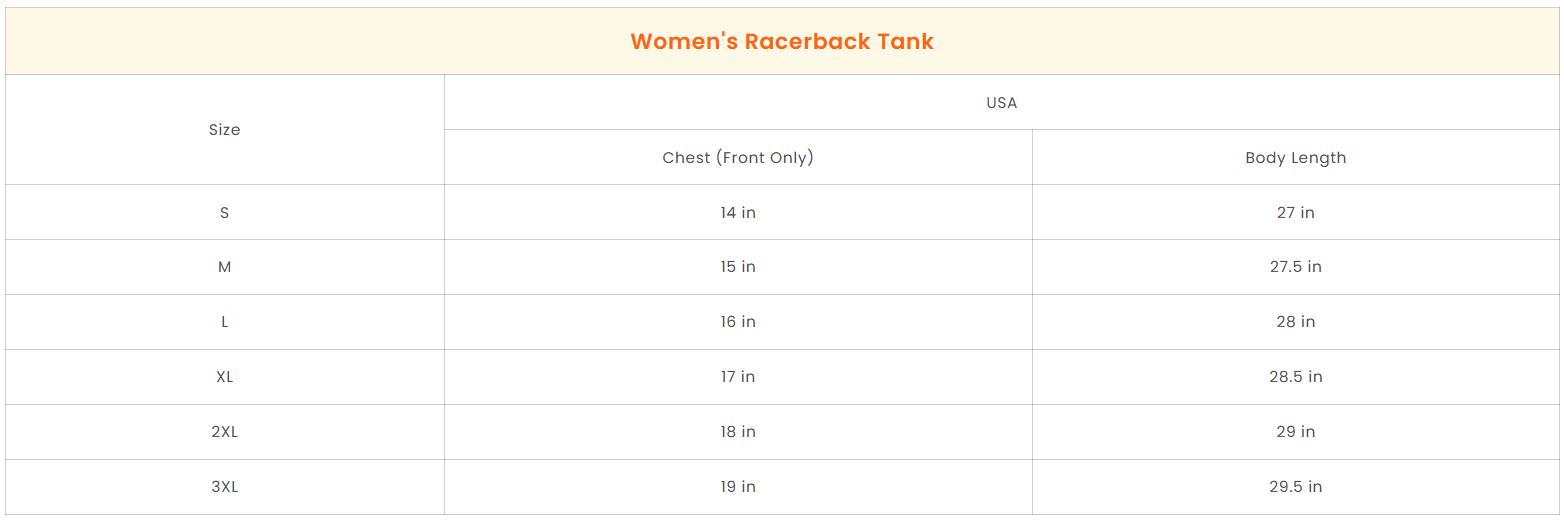Click the 29 in body length value

1295,432
